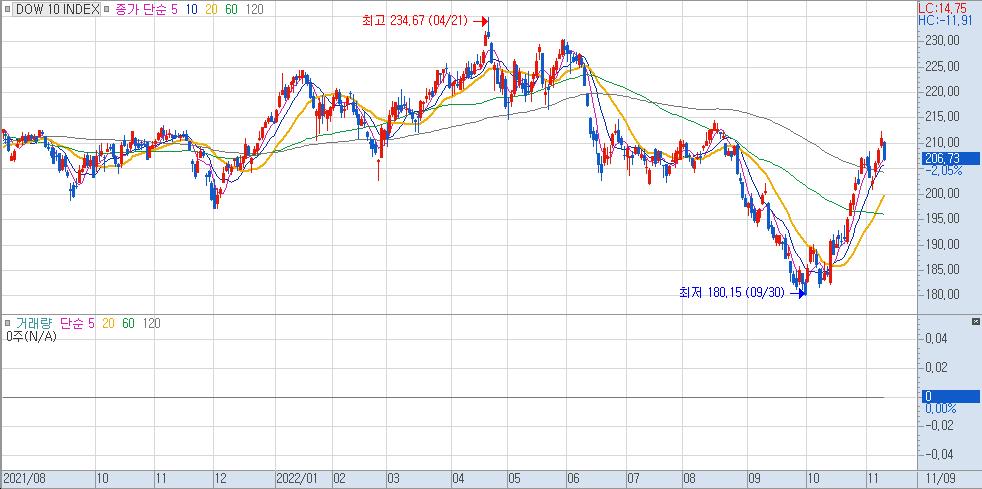Select the price chart 120-day average legend

click(x=255, y=9)
